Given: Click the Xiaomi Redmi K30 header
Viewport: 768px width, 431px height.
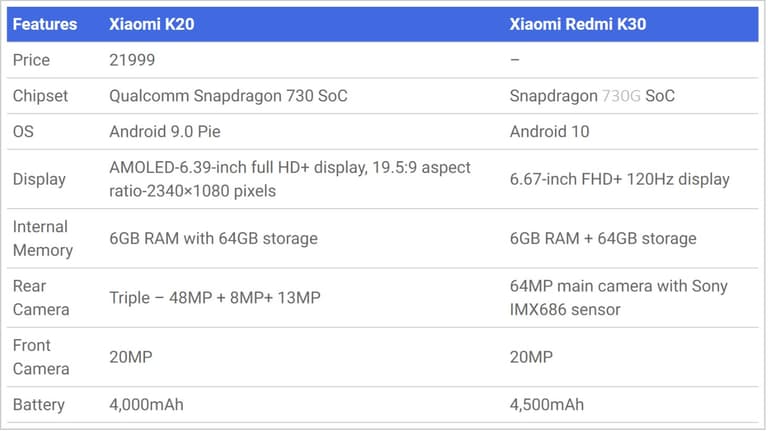Looking at the screenshot, I should pyautogui.click(x=578, y=24).
